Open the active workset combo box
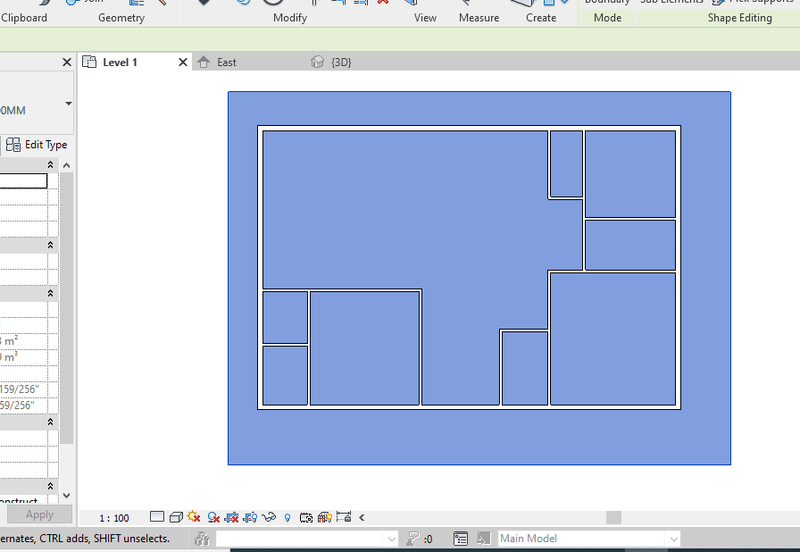 coord(307,538)
